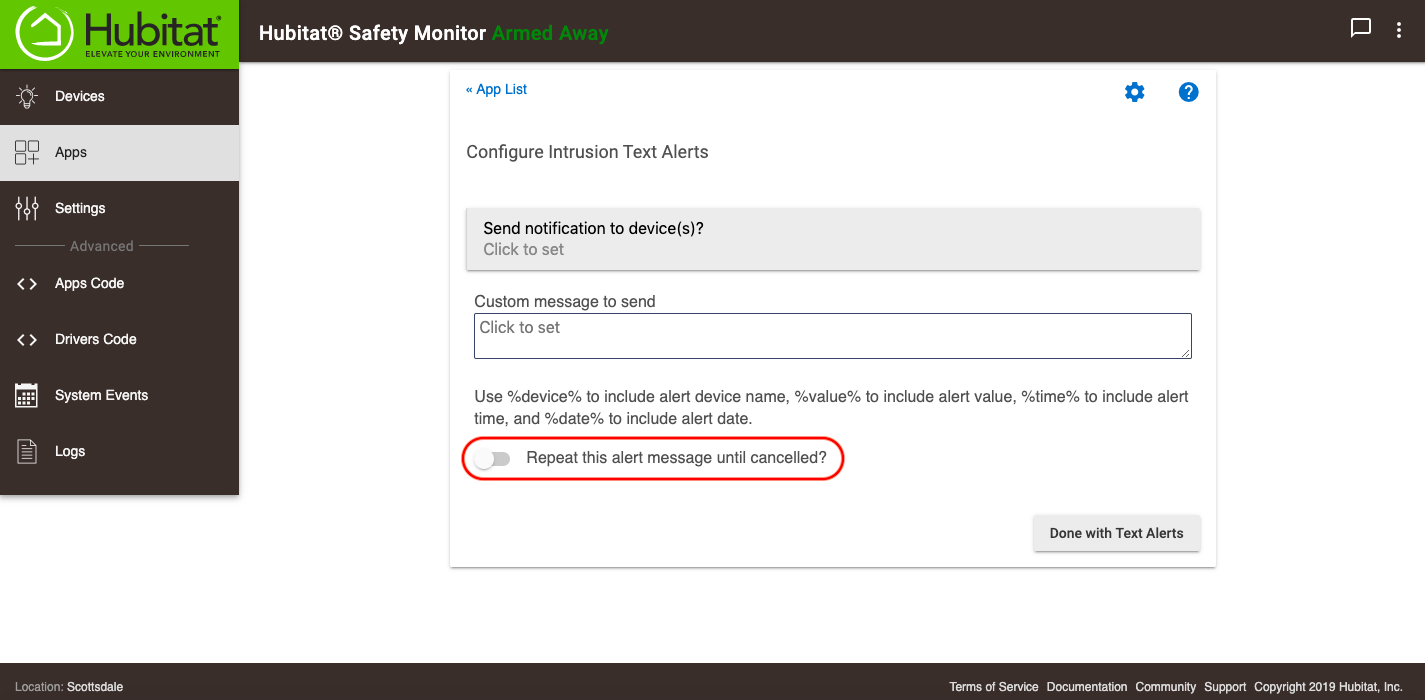Image resolution: width=1425 pixels, height=700 pixels.
Task: Click the Apps Code brackets icon
Action: click(27, 284)
